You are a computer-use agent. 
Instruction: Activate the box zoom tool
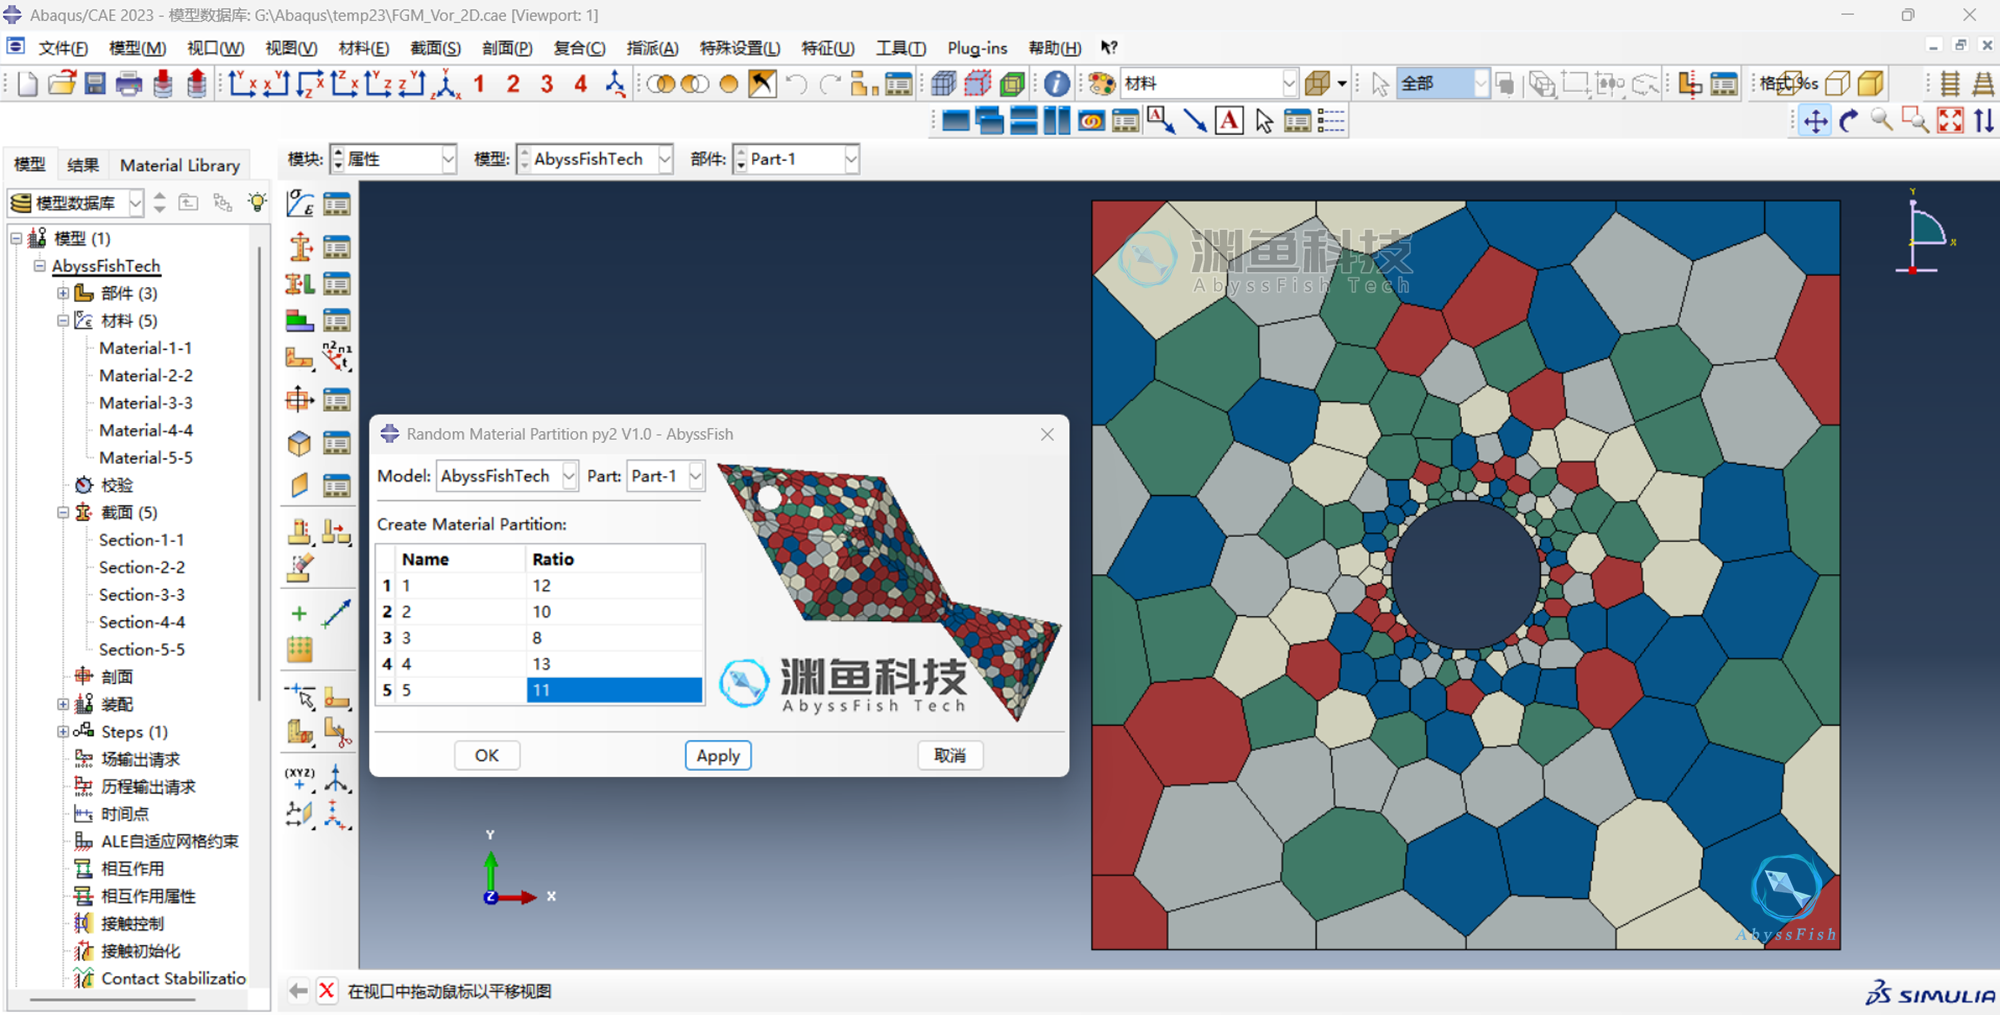click(1916, 121)
